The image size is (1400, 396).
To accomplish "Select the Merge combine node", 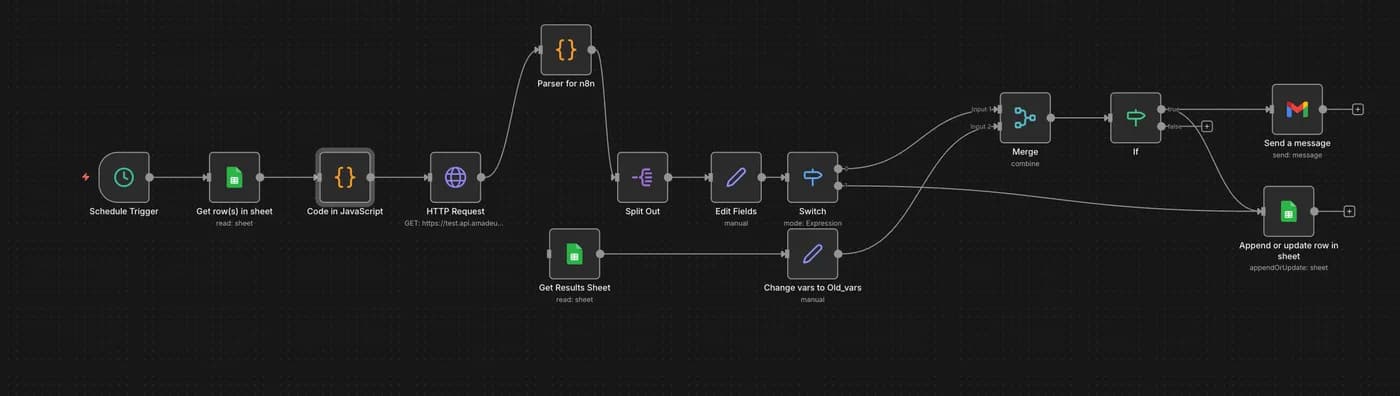I will coord(1025,118).
